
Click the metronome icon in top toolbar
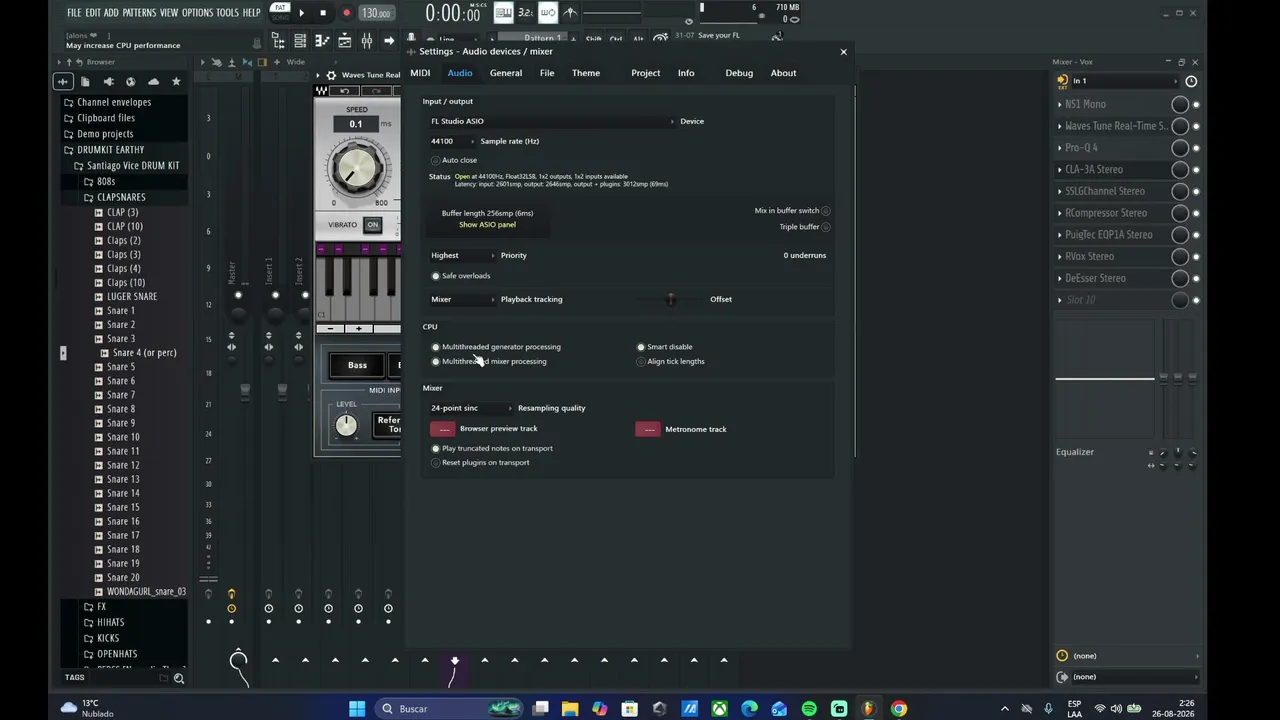[x=570, y=13]
